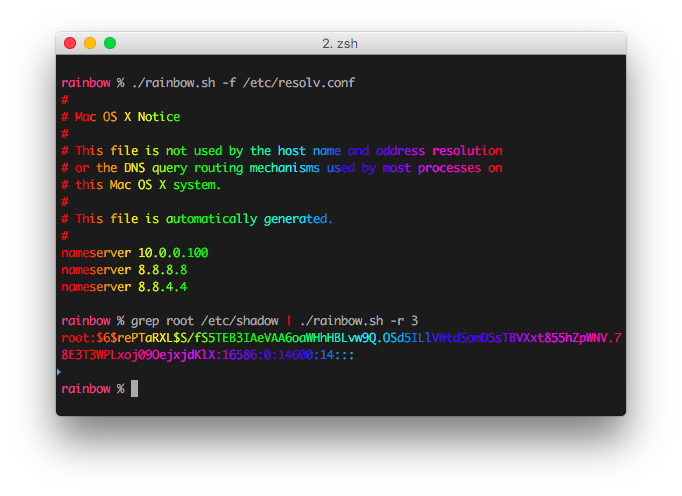Click the last 'rainbow %' prompt

[93, 389]
